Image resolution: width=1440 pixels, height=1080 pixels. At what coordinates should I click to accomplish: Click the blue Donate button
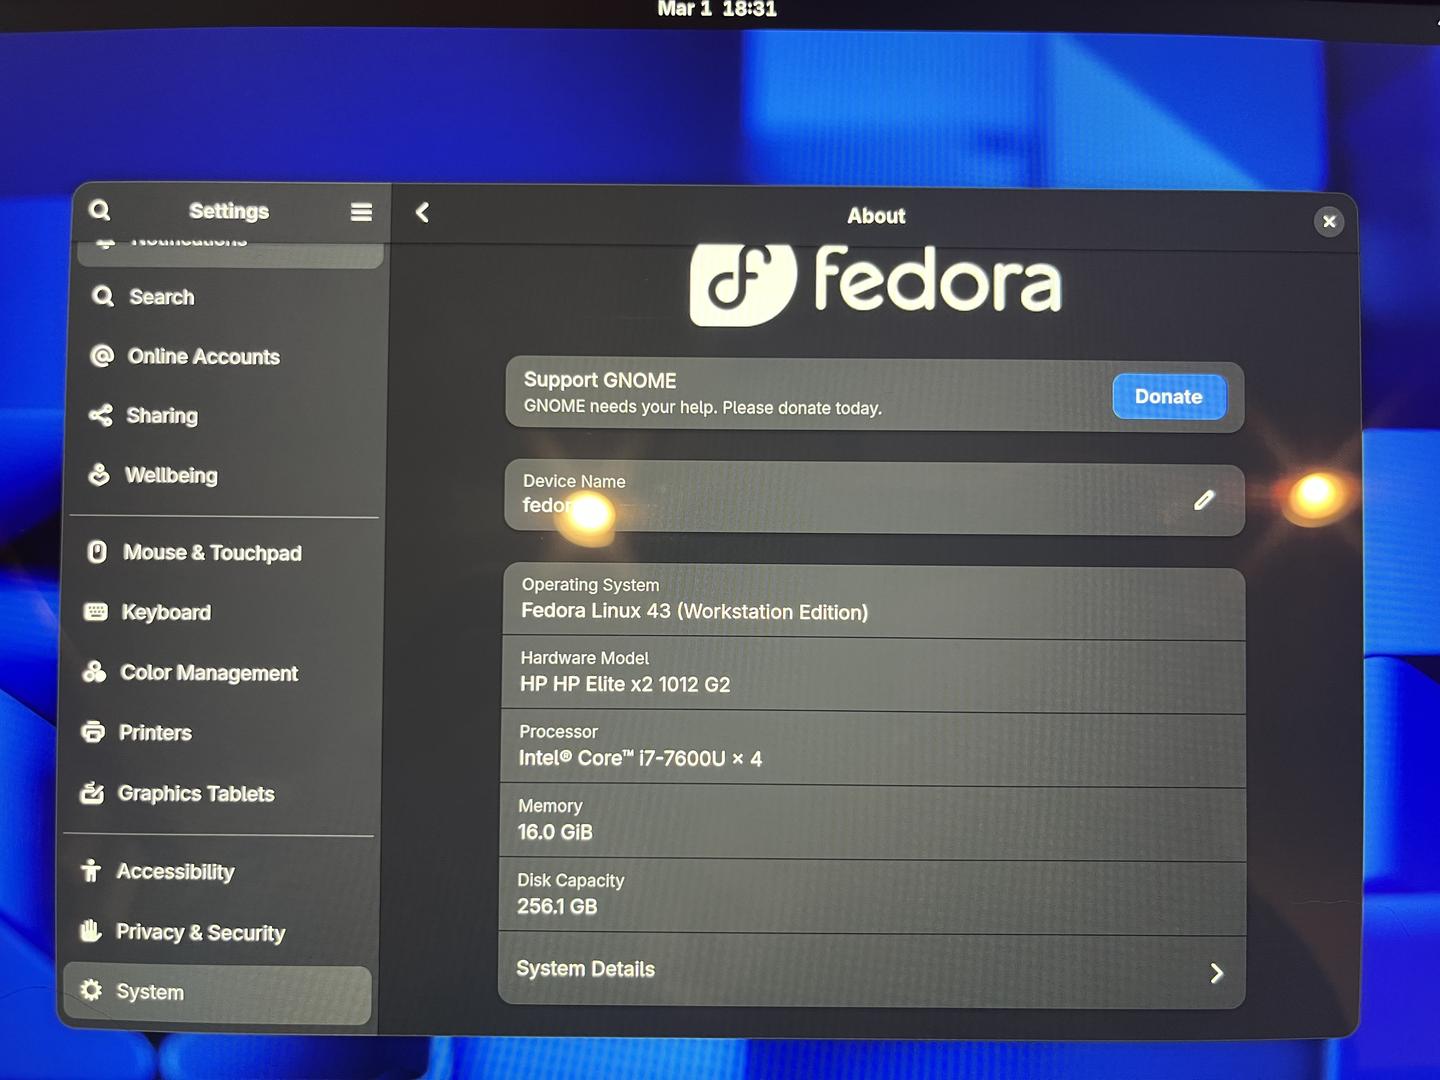point(1169,397)
